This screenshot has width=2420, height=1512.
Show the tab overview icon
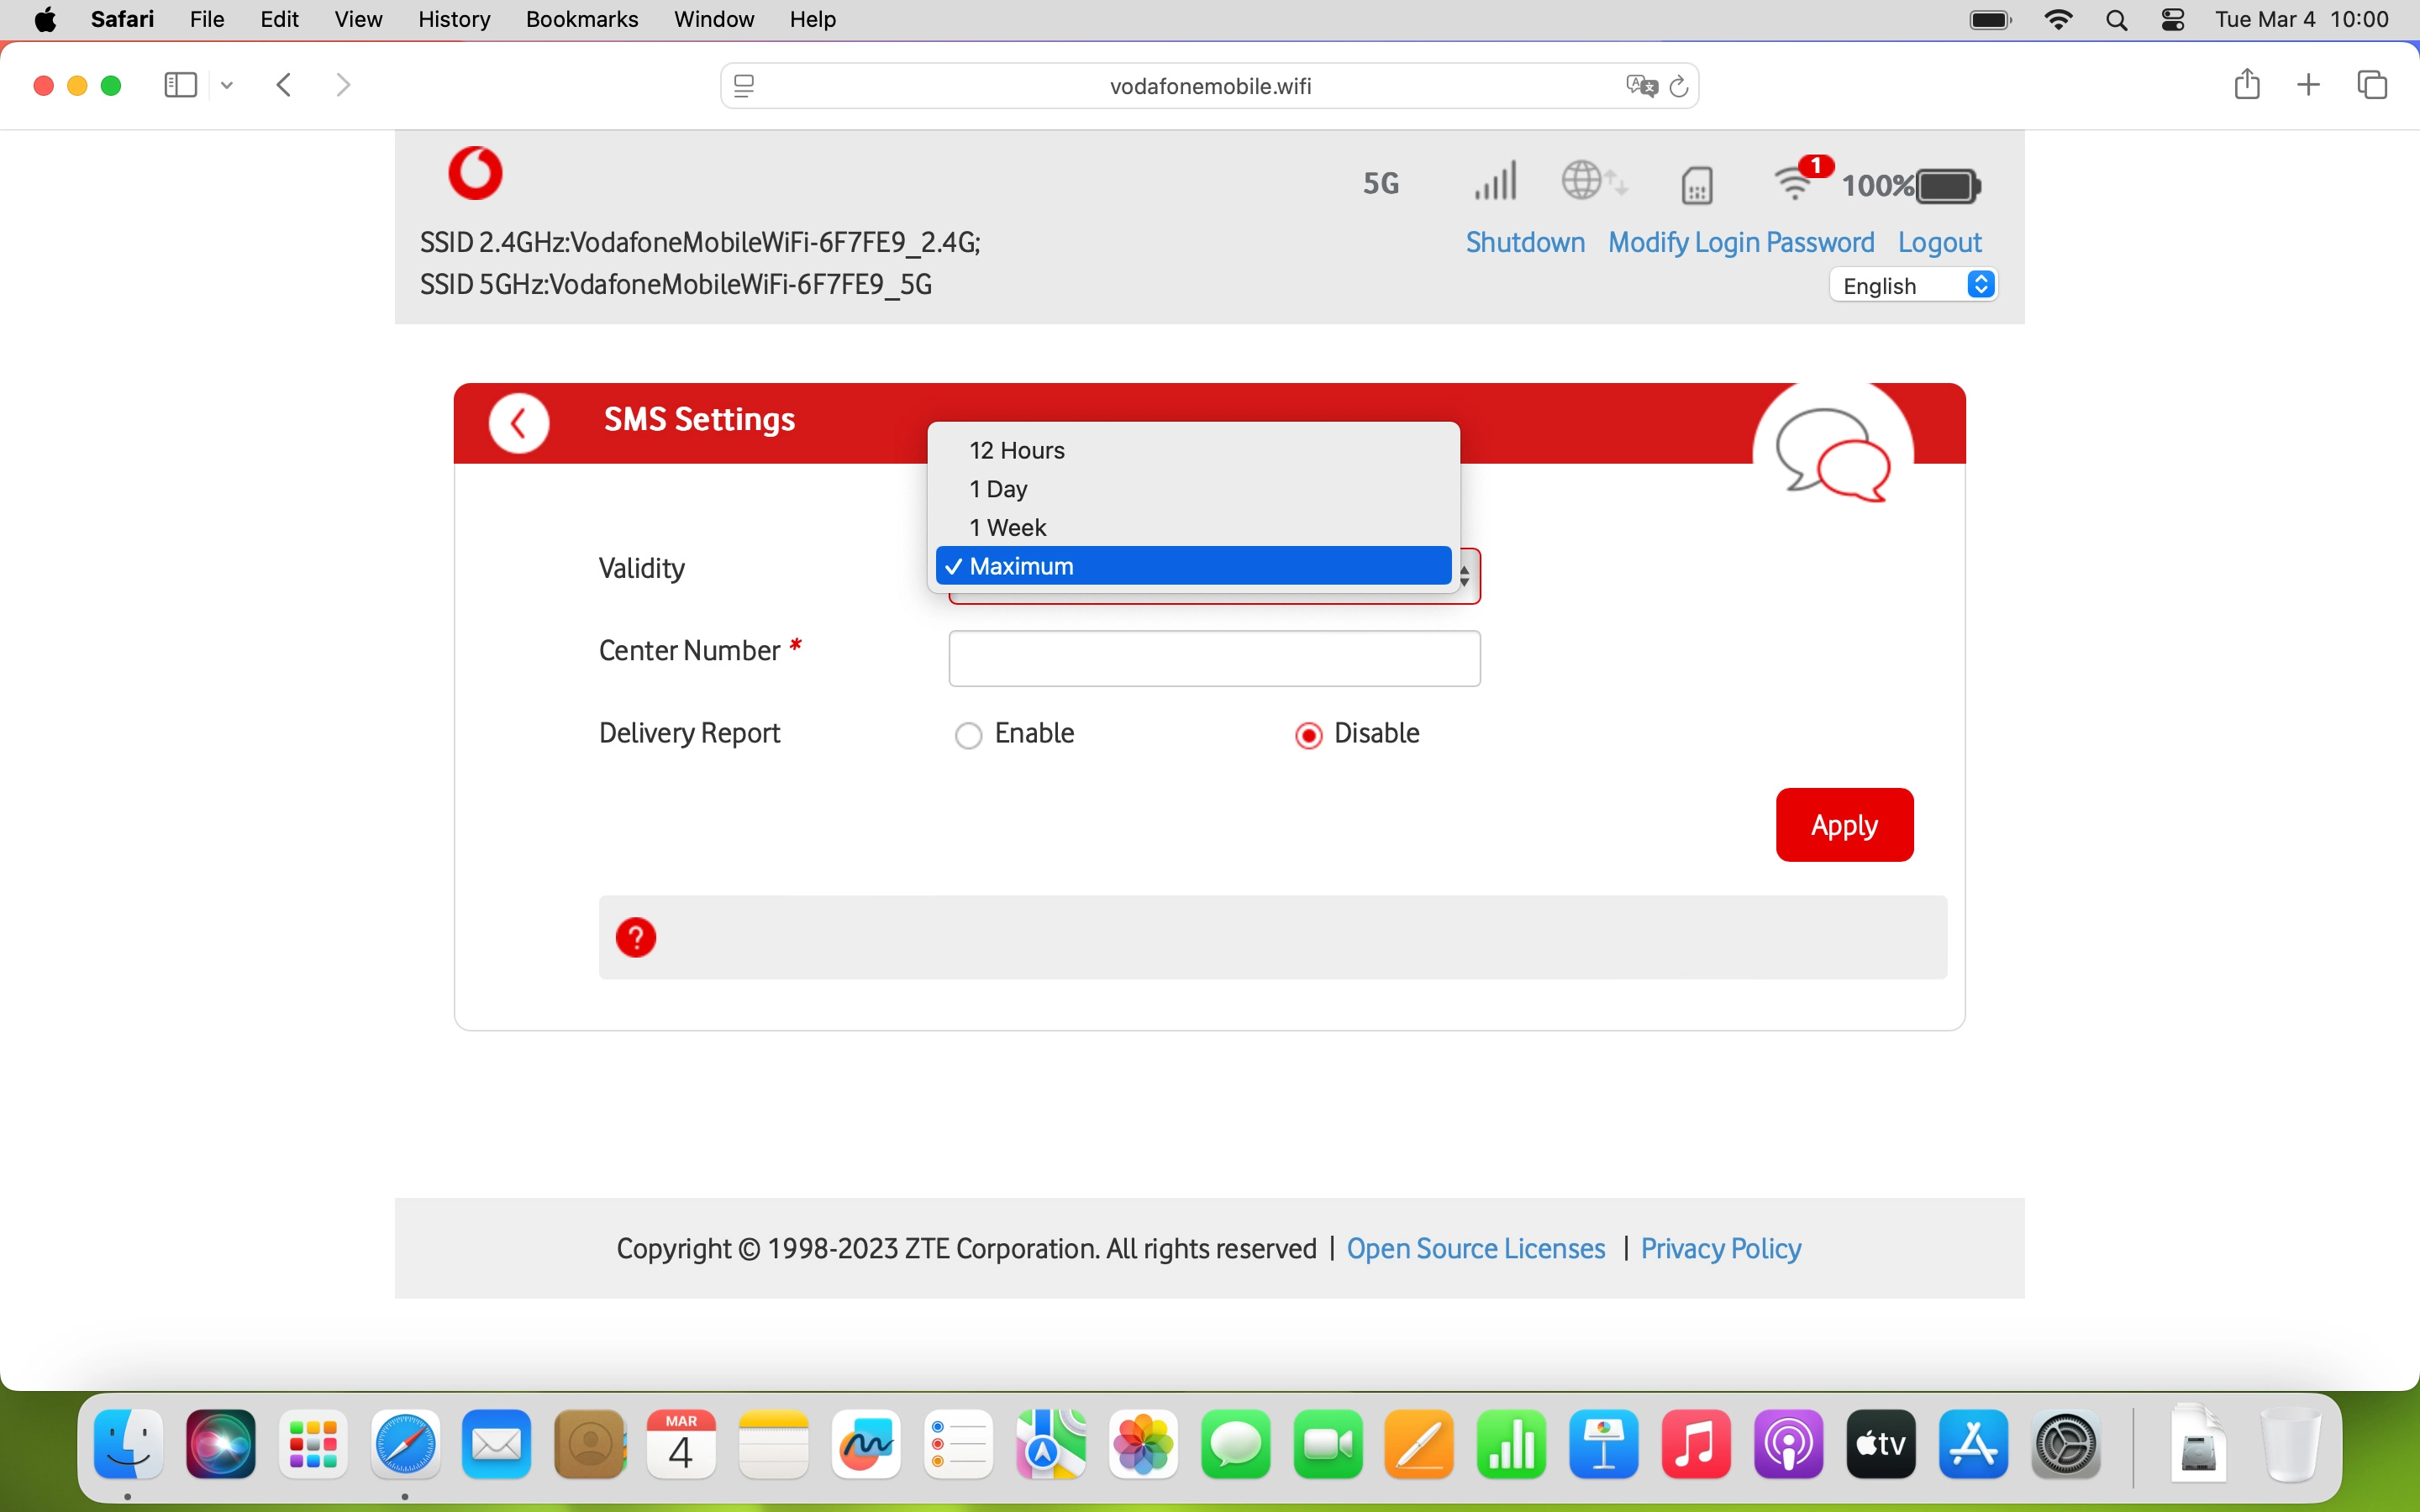click(2372, 85)
